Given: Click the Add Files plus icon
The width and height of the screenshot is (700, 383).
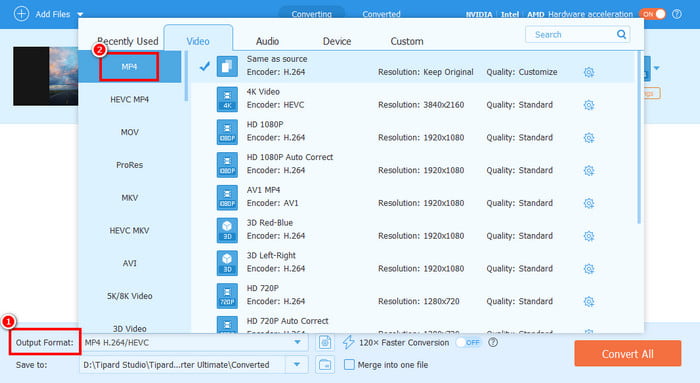Looking at the screenshot, I should (21, 13).
